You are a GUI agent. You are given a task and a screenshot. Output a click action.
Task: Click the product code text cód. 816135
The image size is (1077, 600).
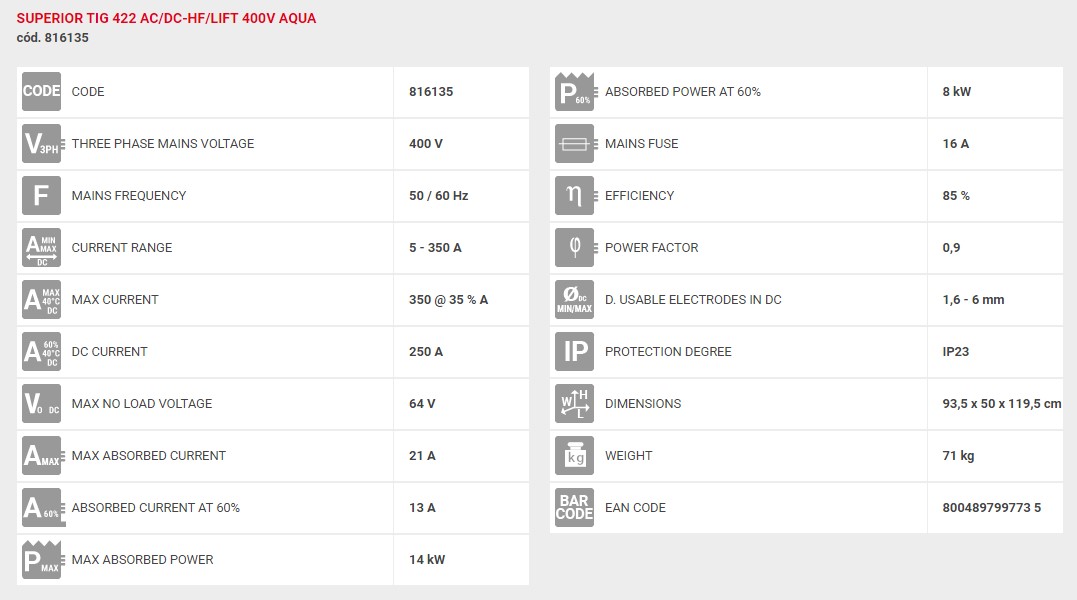(x=53, y=38)
